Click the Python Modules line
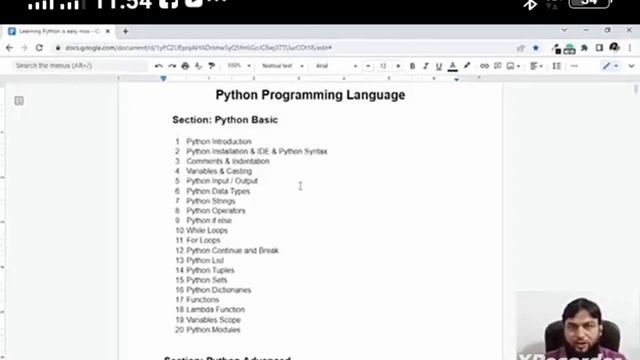Screen dimensions: 640x360 tap(213, 329)
